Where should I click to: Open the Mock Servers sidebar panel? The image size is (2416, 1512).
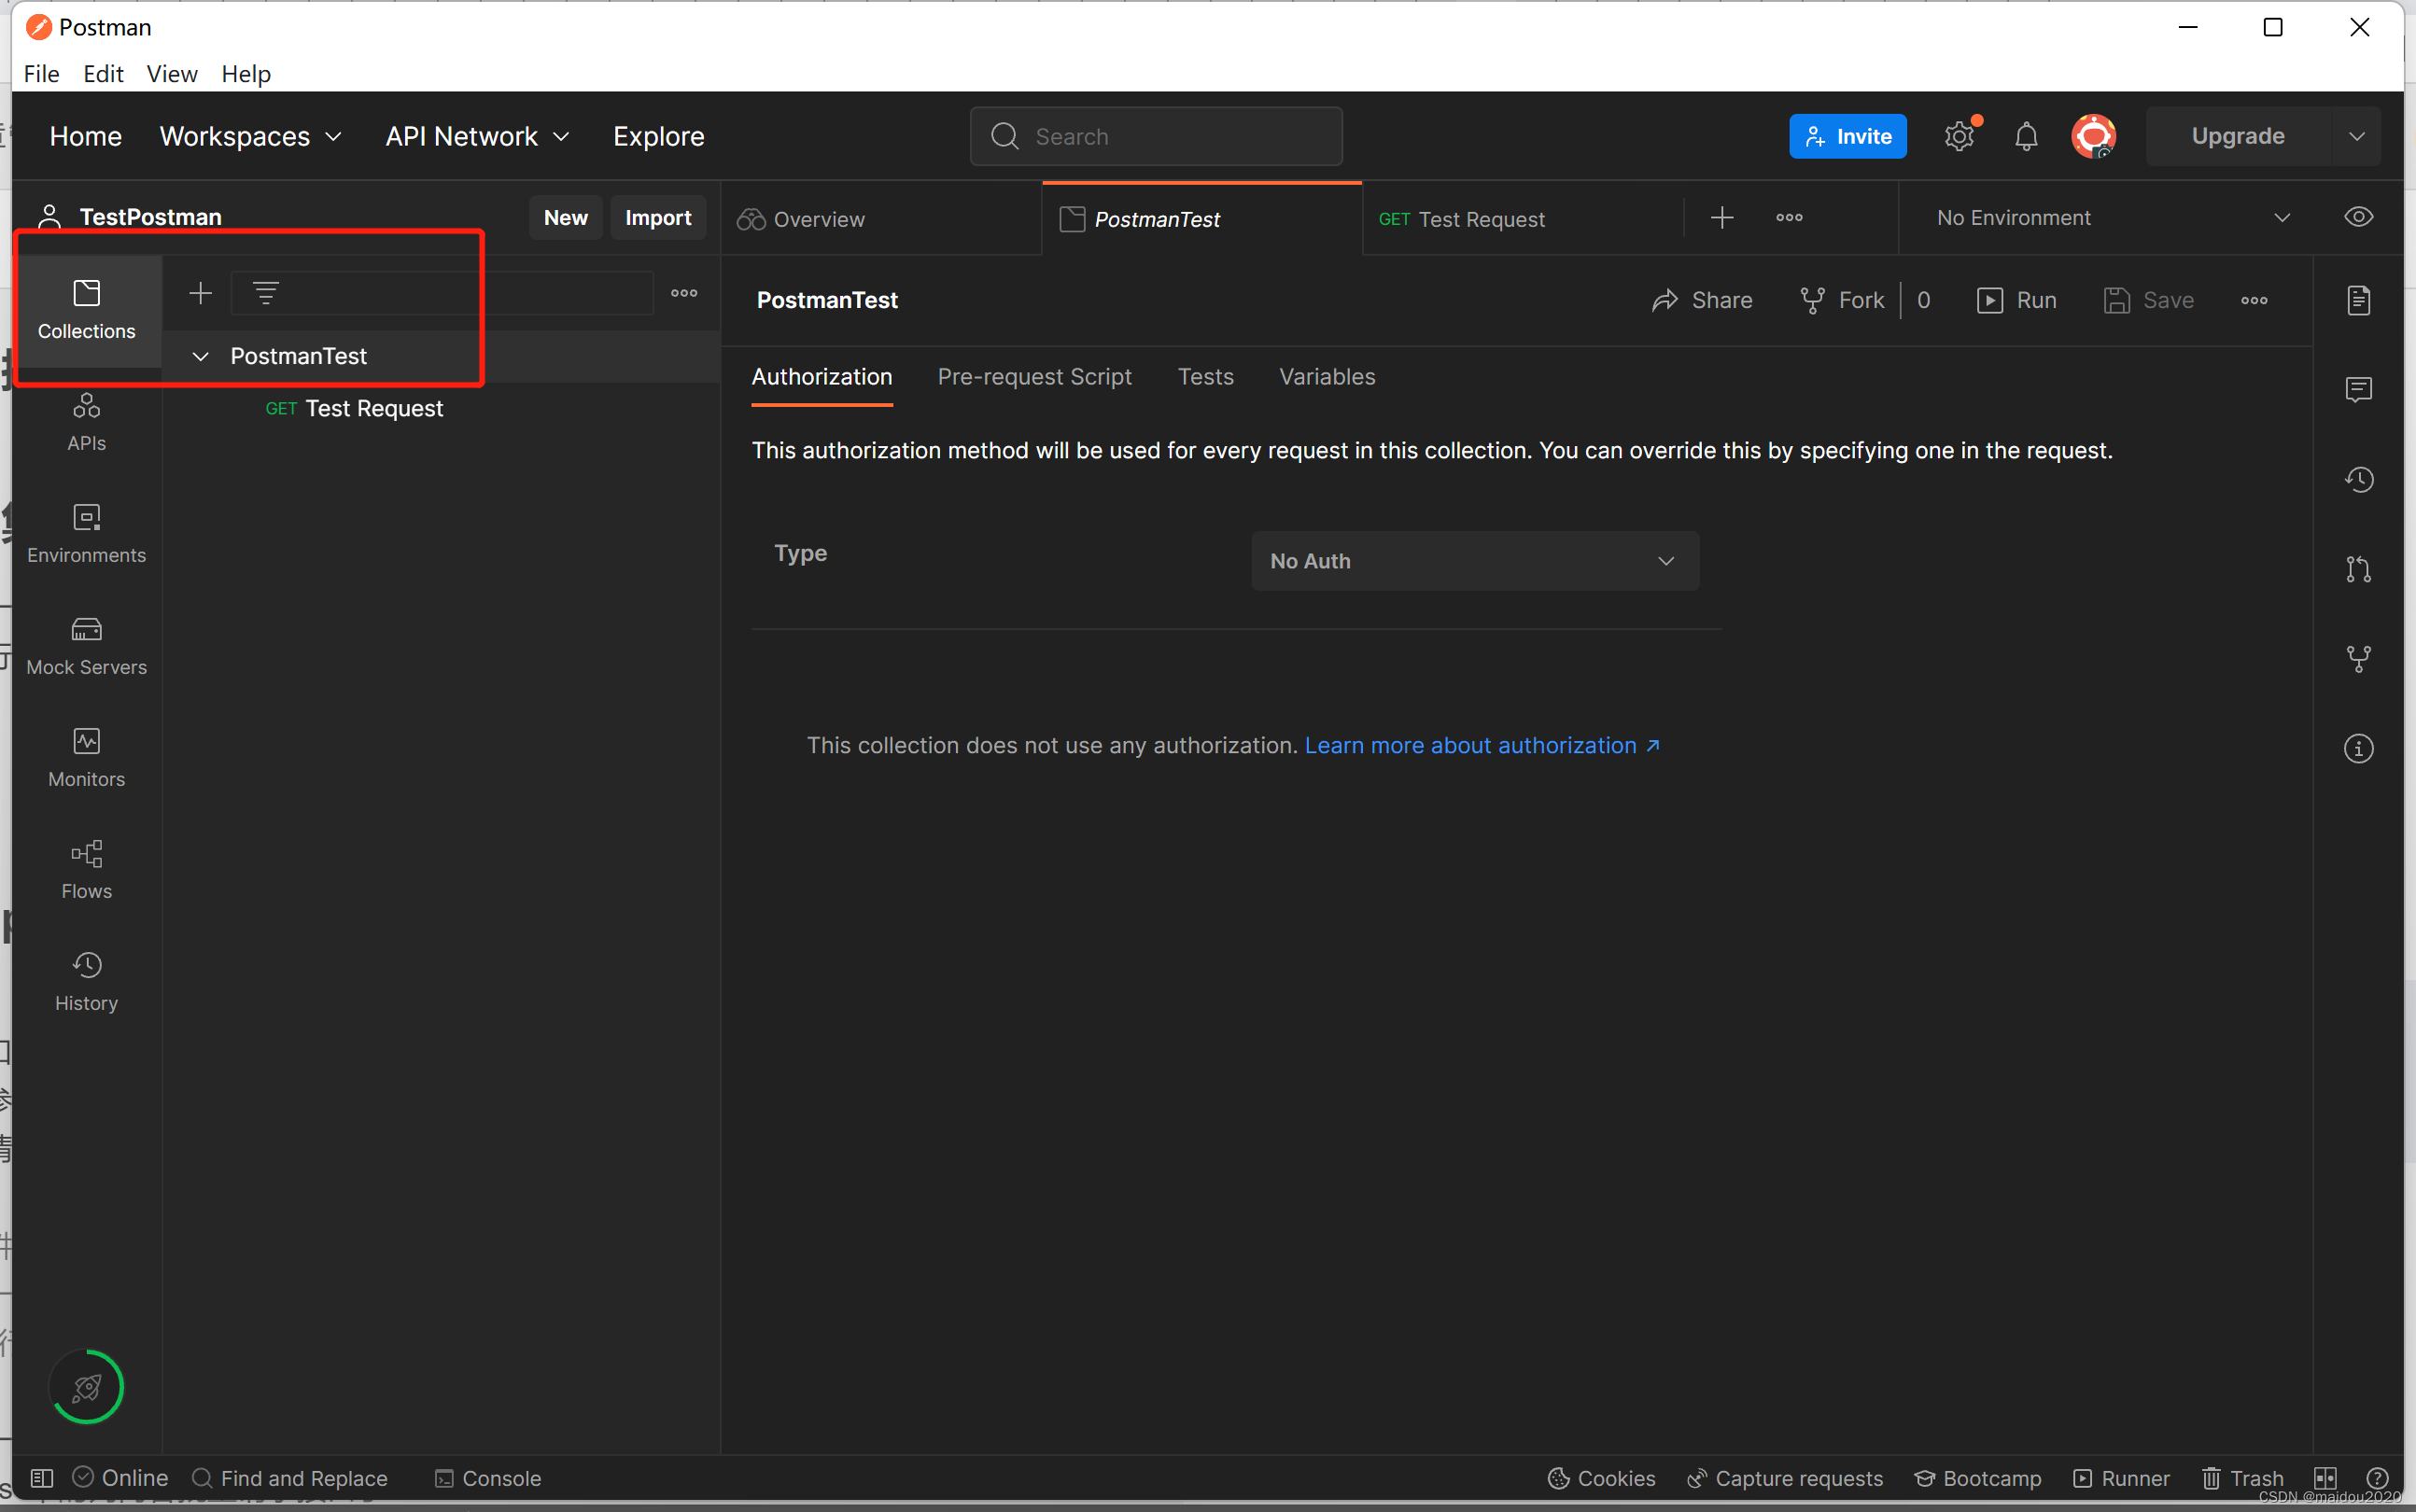point(86,646)
